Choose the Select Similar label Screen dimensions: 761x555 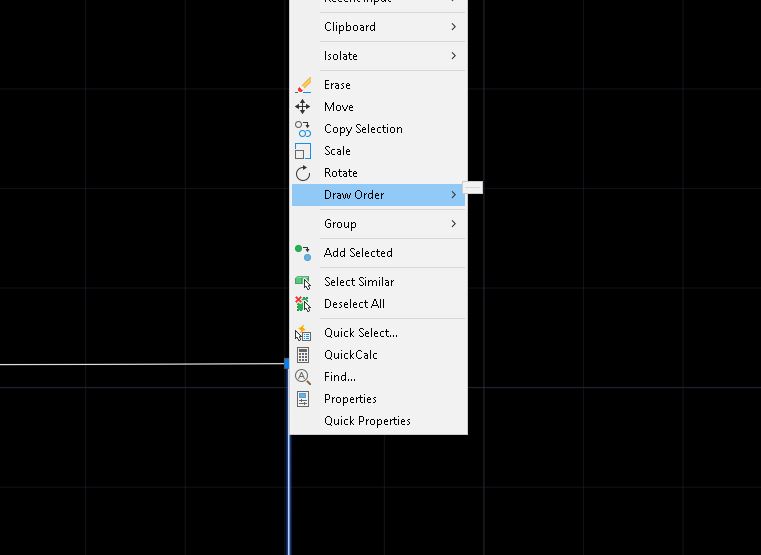pos(359,282)
